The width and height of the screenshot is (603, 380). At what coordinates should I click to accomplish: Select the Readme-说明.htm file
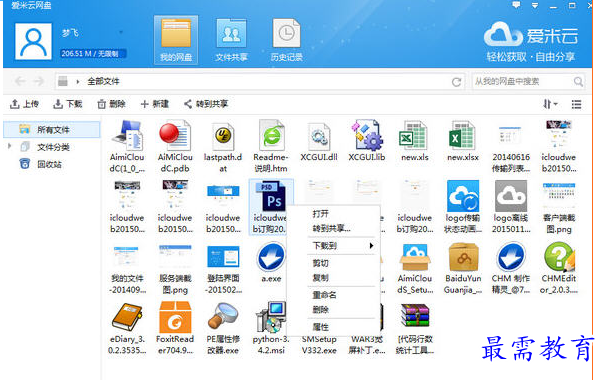point(271,146)
